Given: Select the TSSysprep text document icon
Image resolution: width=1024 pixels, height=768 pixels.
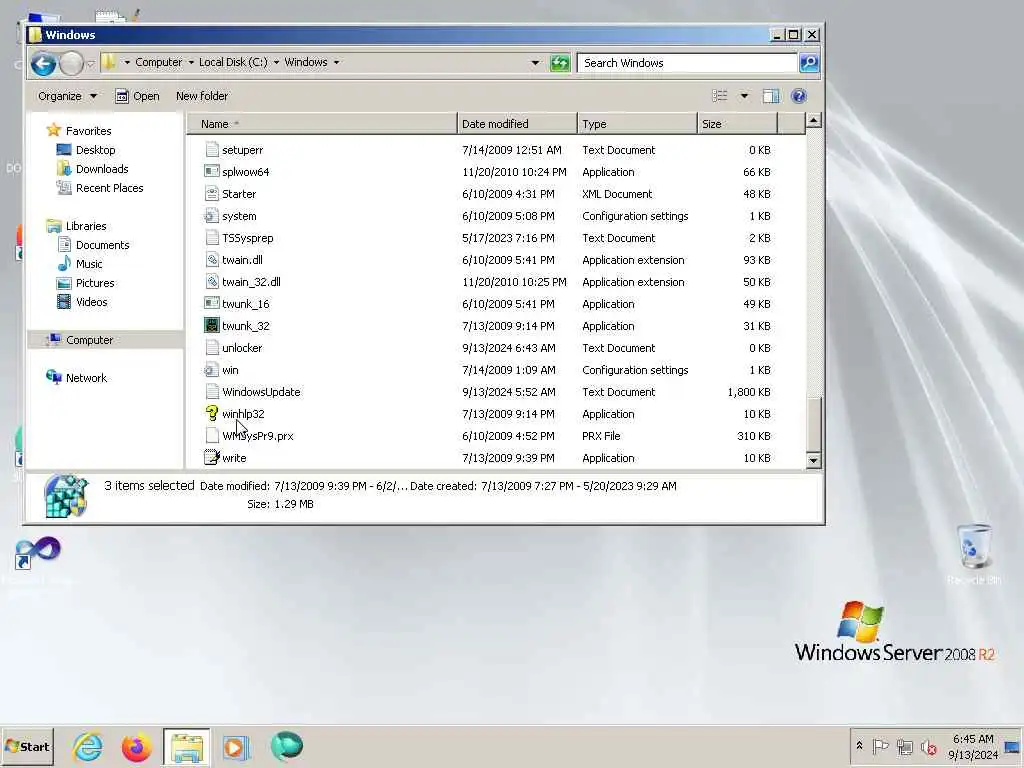Looking at the screenshot, I should [212, 238].
